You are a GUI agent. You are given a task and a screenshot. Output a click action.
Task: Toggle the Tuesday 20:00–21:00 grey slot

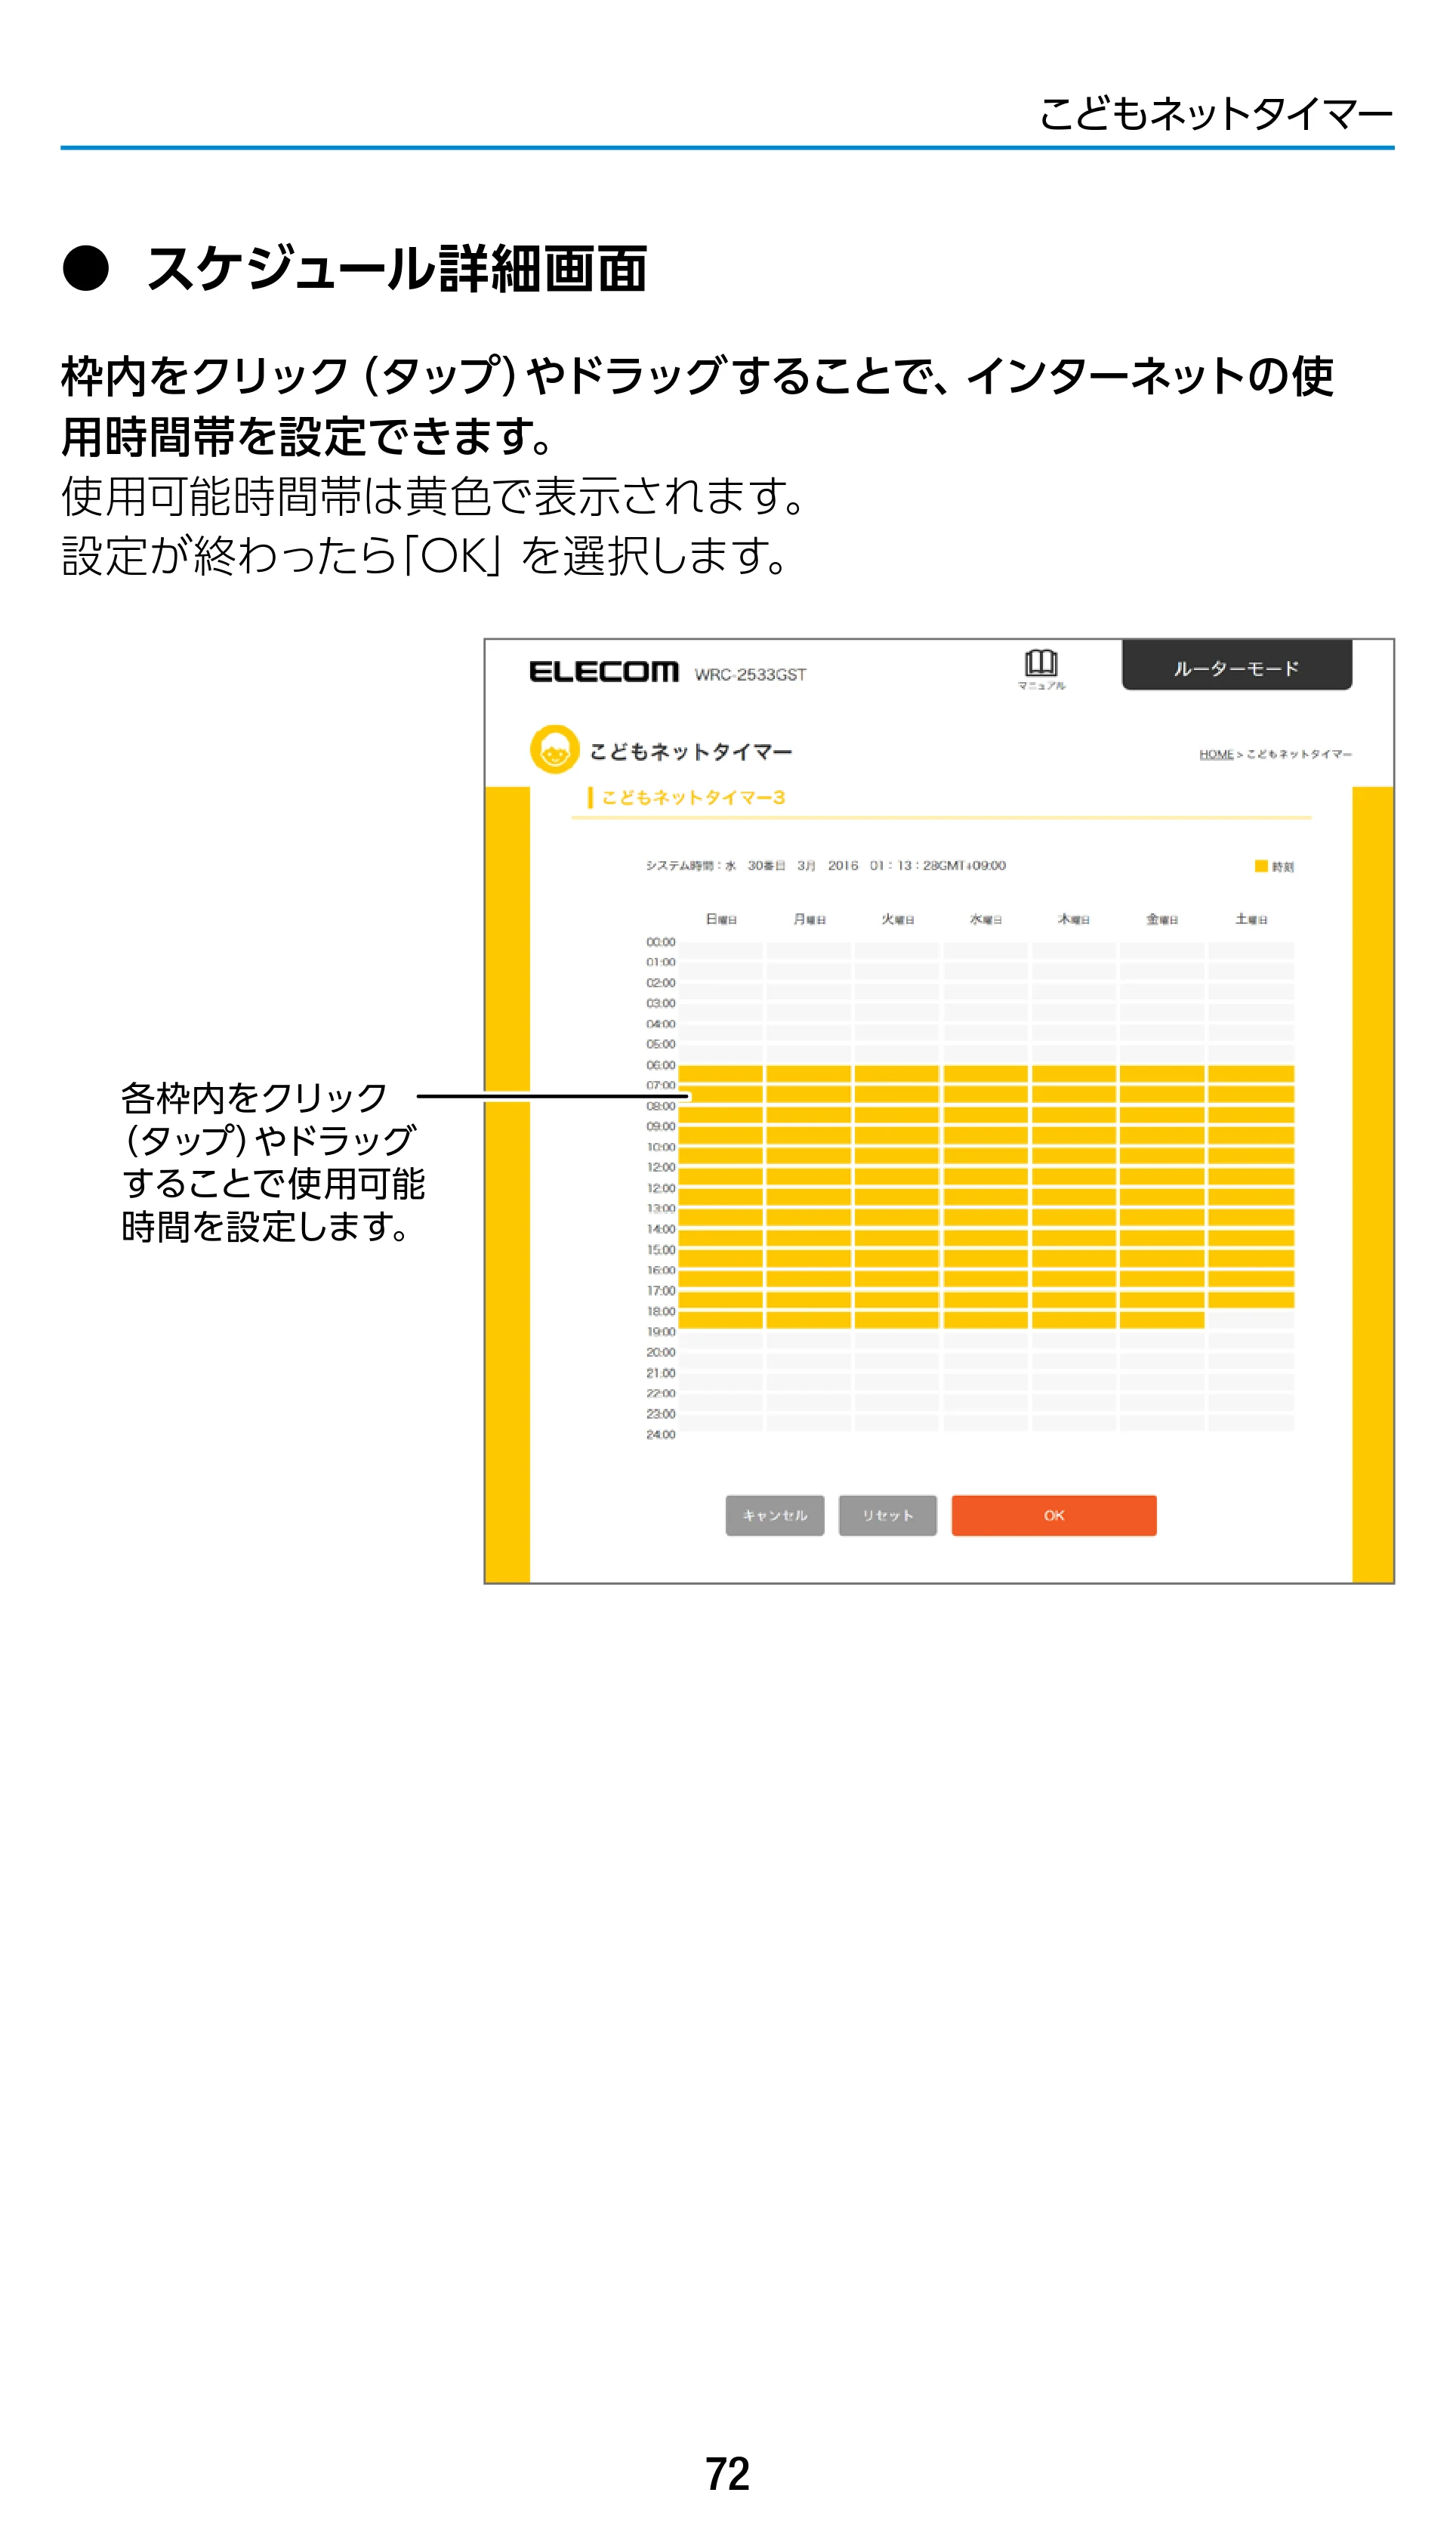coord(897,1361)
